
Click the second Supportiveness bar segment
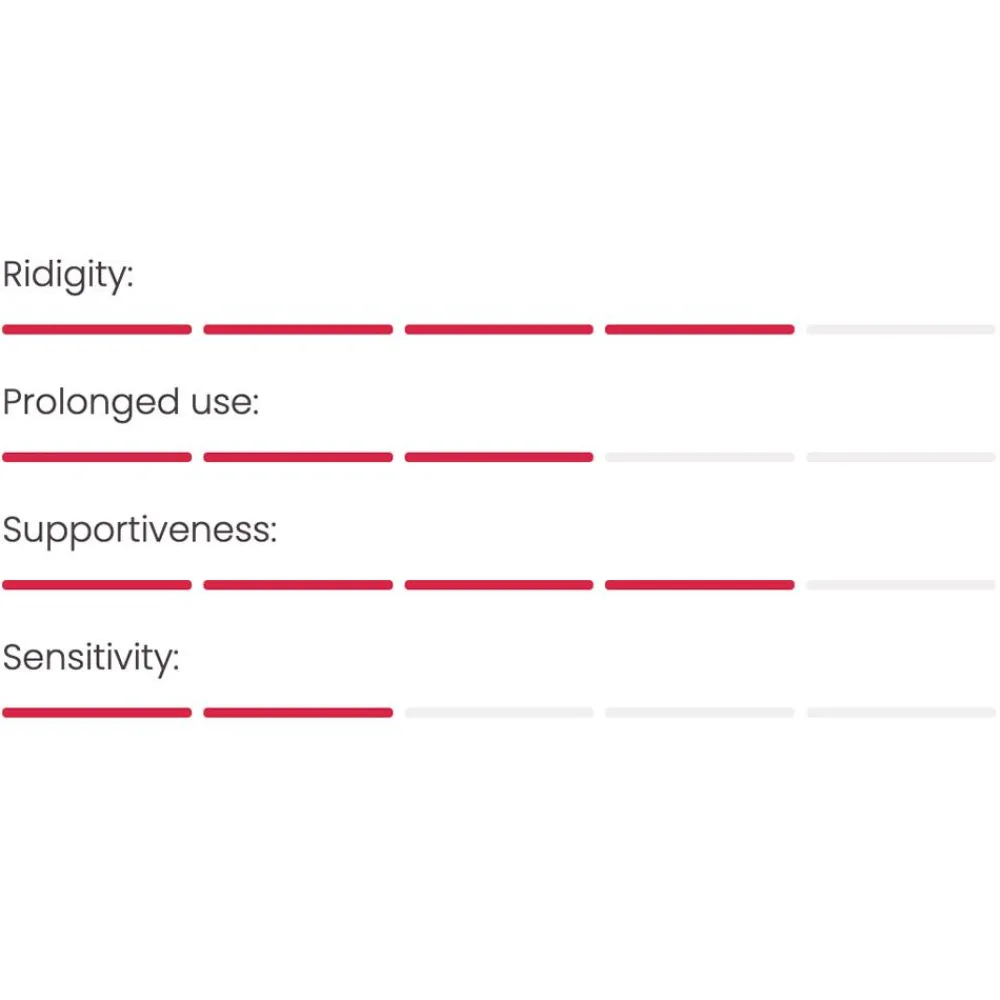(x=298, y=584)
